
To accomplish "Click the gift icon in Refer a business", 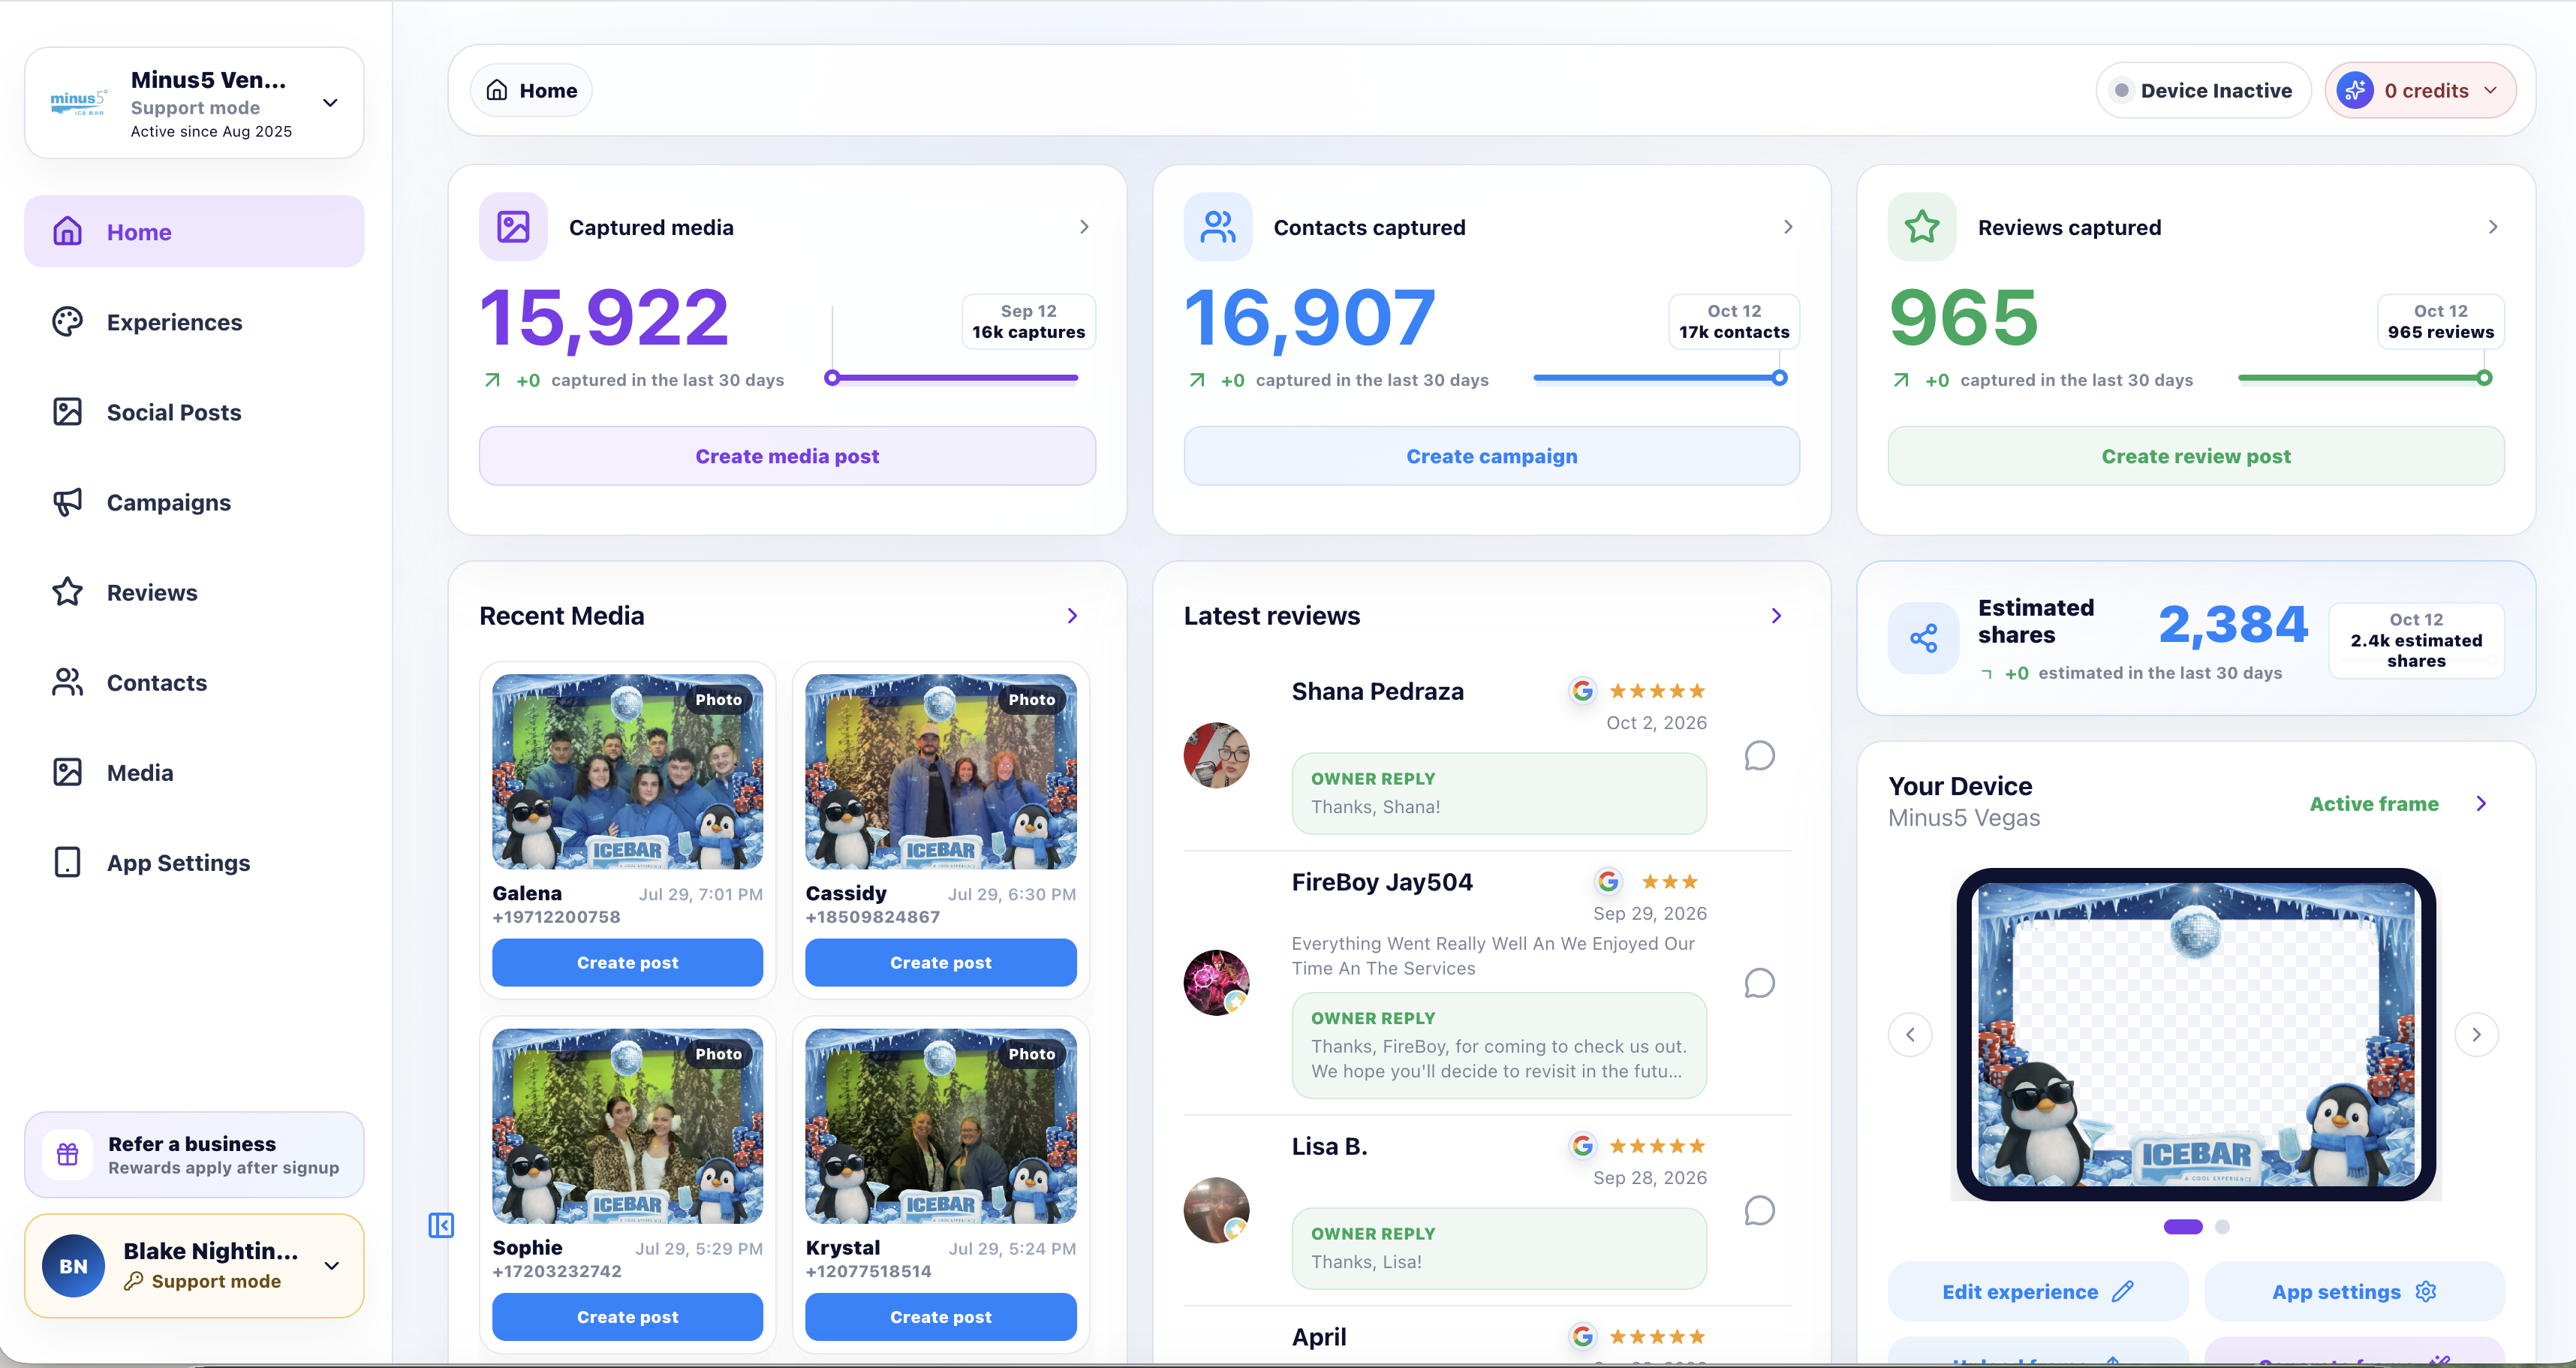I will tap(67, 1154).
